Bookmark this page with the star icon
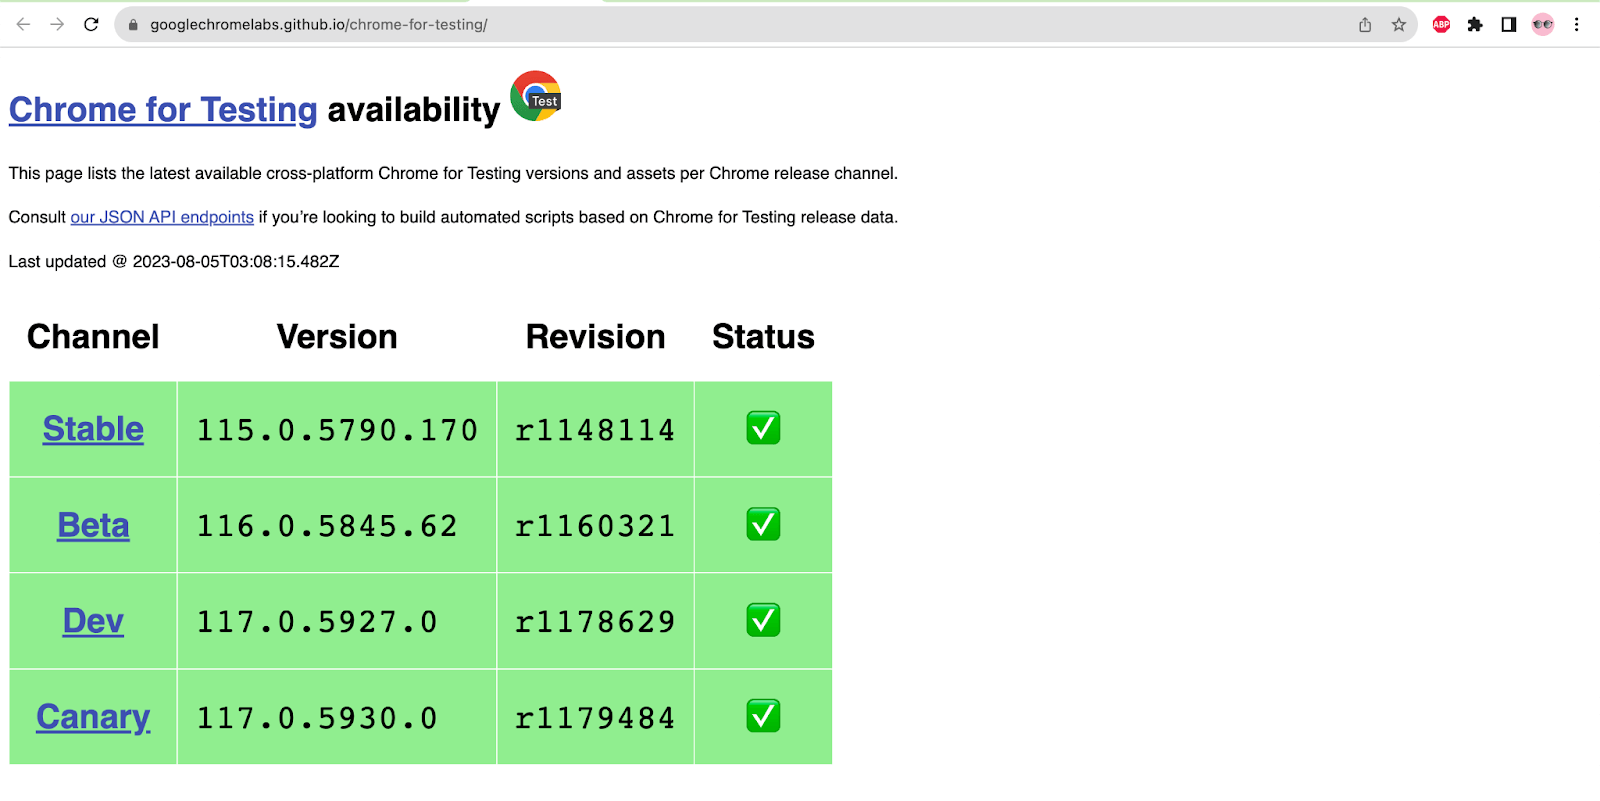Screen dimensions: 1600x801 pyautogui.click(x=1399, y=25)
